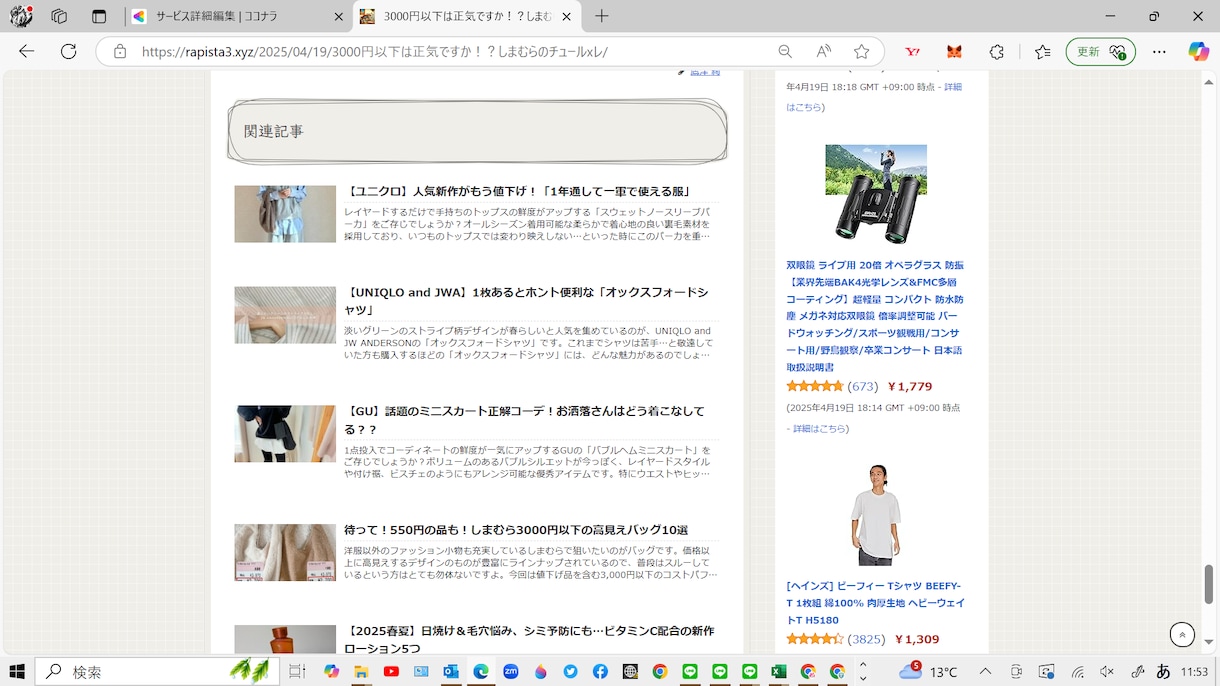1220x686 pixels.
Task: Open Outlook from taskbar
Action: 451,672
